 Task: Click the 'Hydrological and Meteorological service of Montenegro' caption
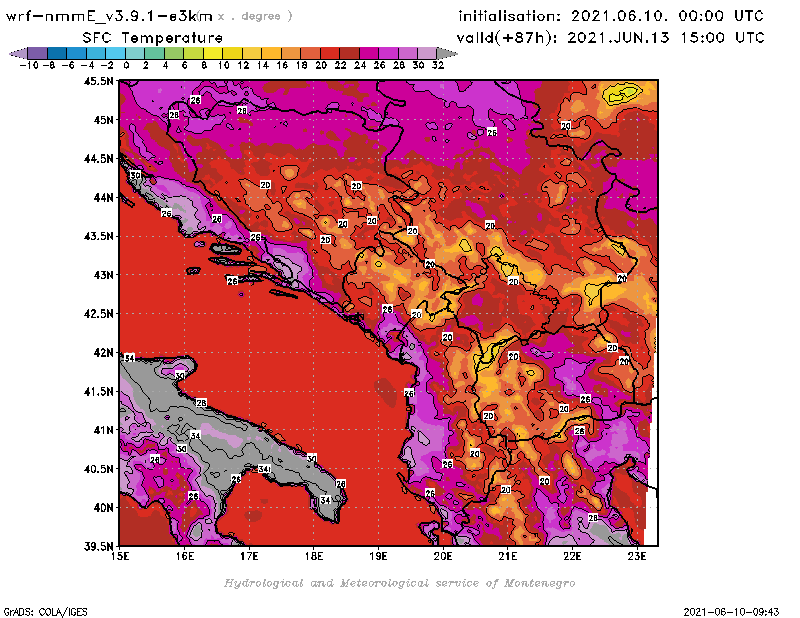(x=399, y=583)
